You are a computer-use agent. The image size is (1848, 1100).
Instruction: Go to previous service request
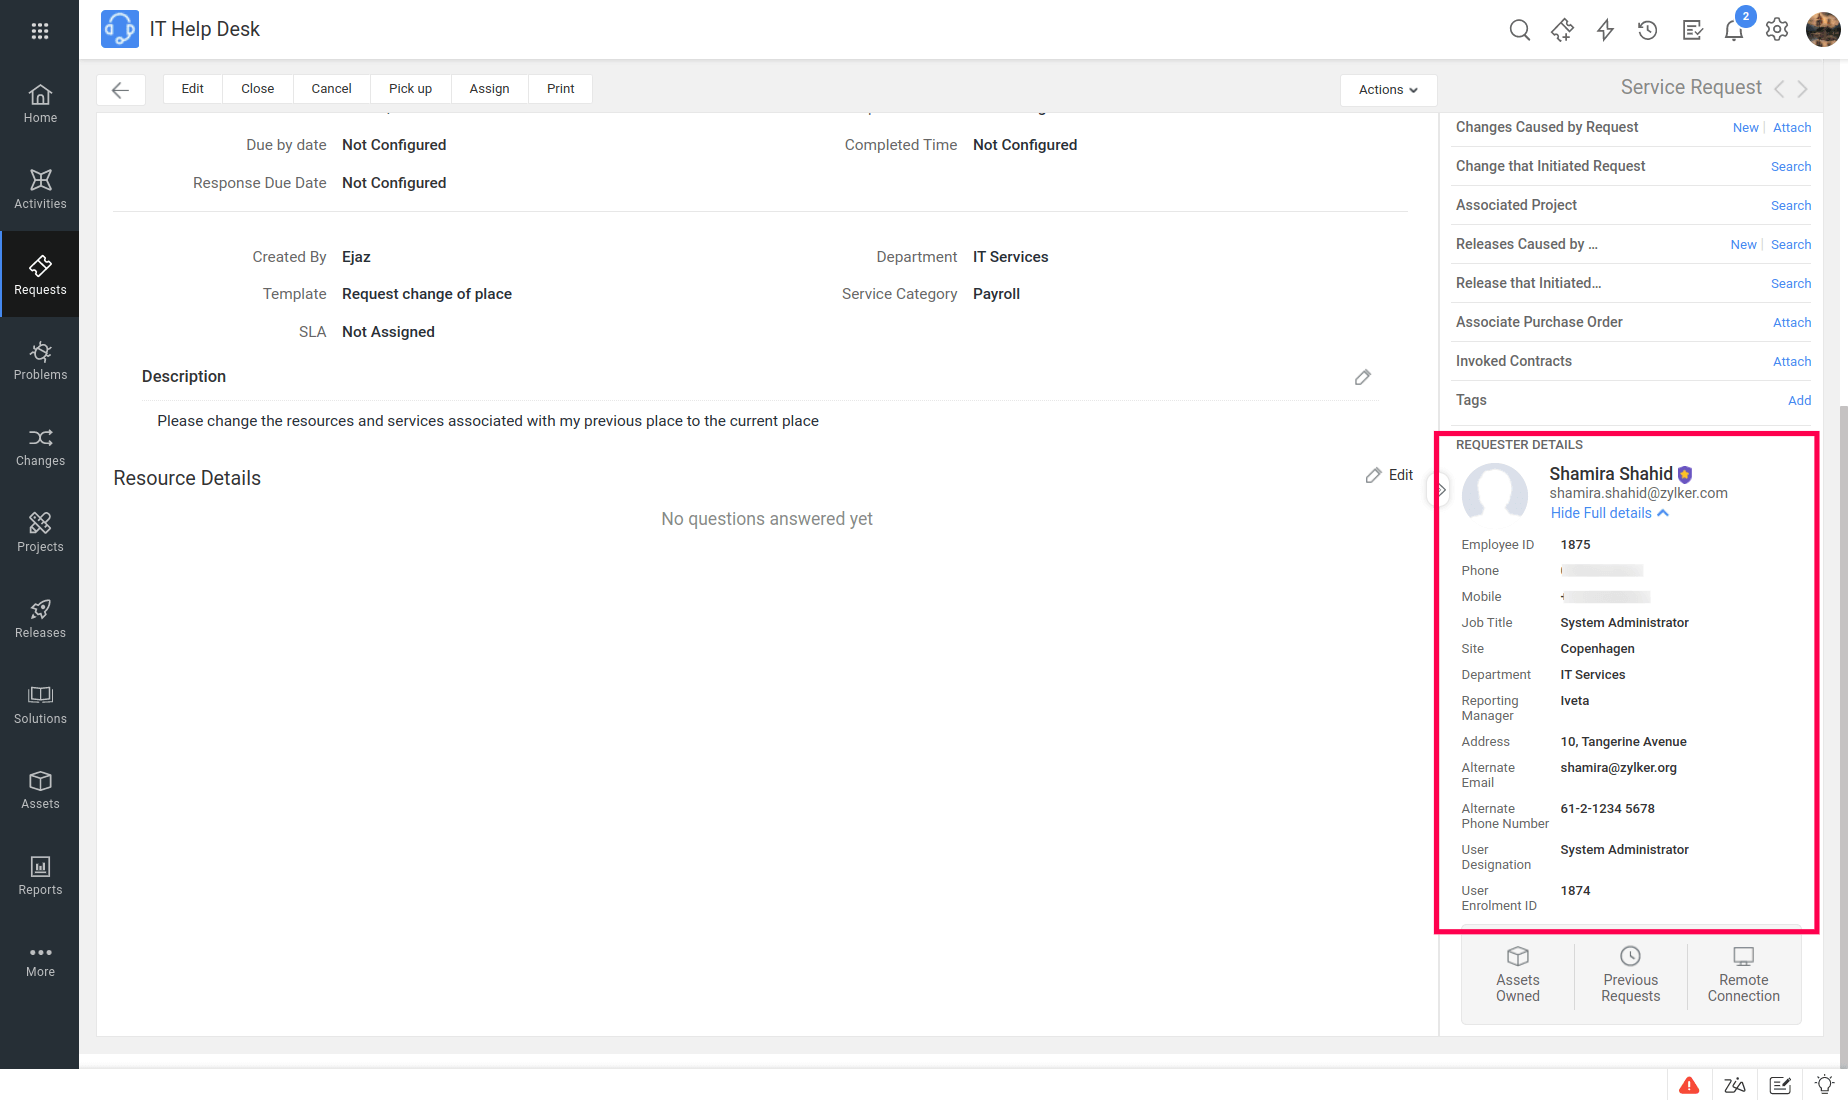pos(1779,89)
